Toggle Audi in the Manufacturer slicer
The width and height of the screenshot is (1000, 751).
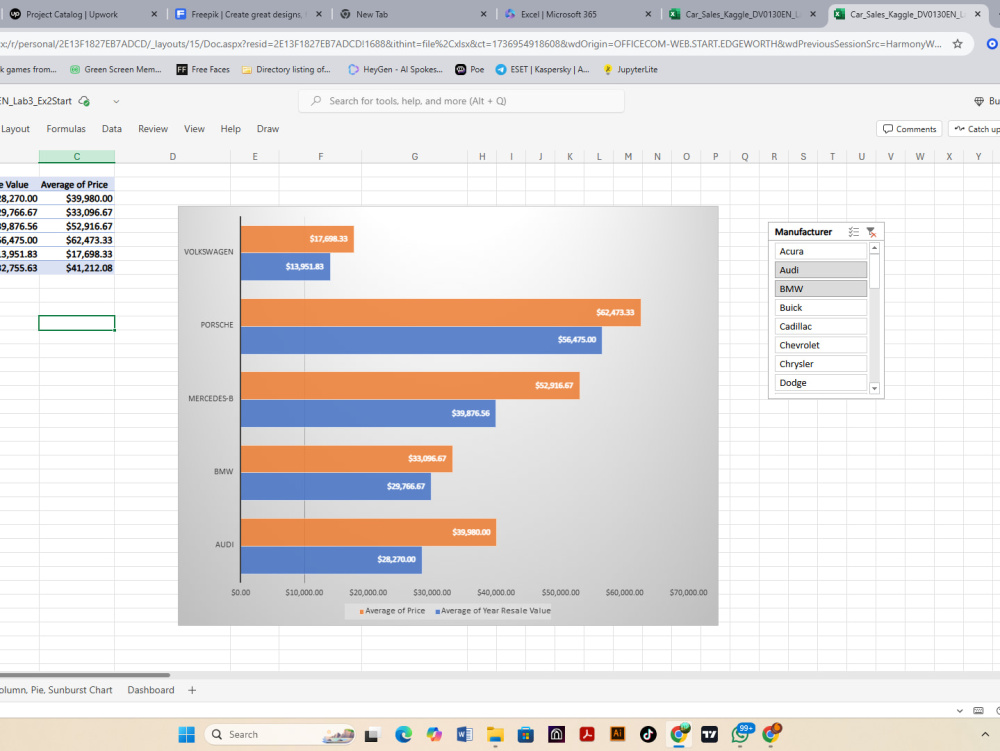[x=821, y=270]
